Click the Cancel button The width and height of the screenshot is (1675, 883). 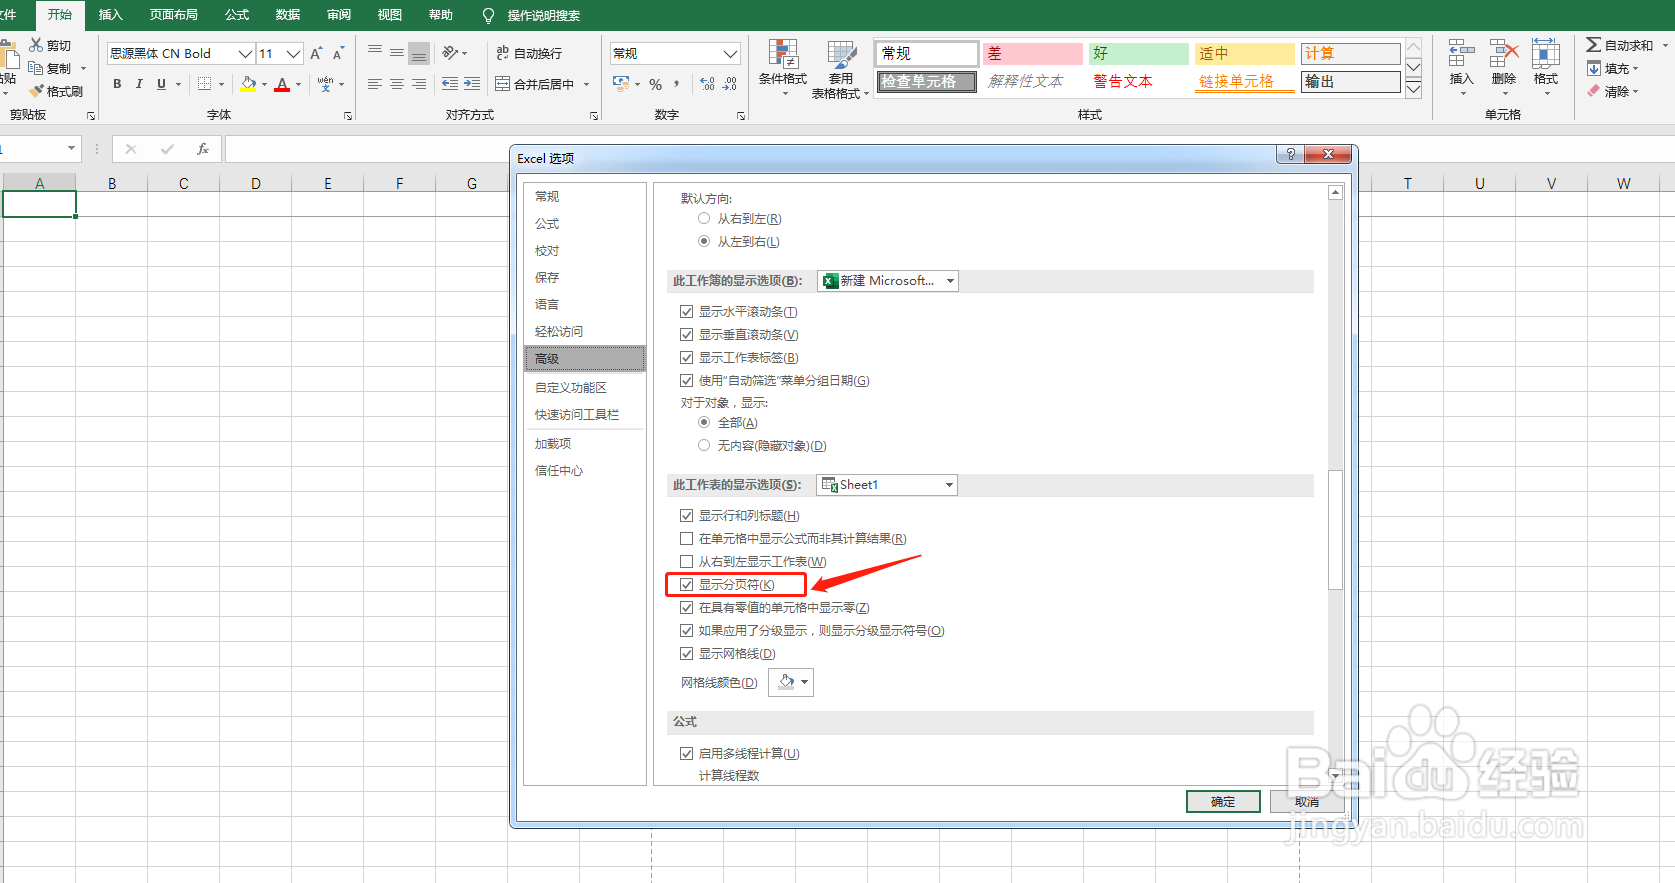[1306, 801]
